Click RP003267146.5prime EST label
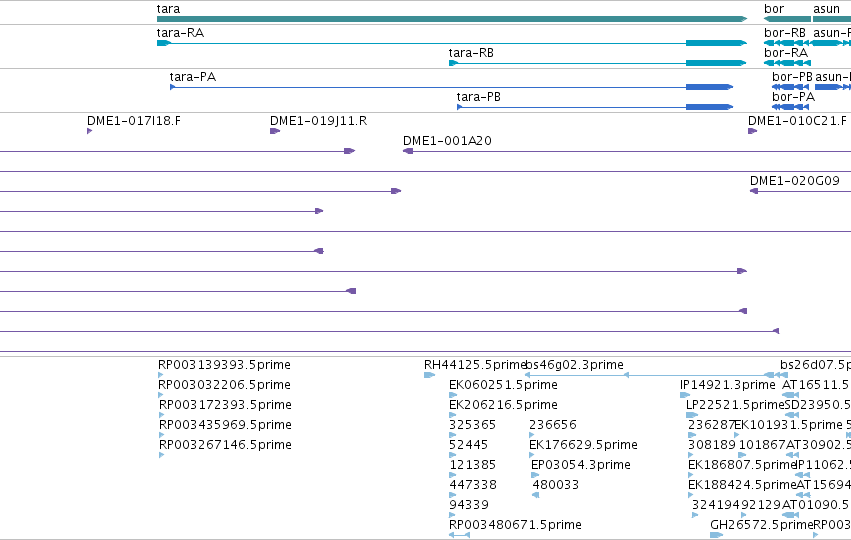This screenshot has width=851, height=540. [x=225, y=444]
